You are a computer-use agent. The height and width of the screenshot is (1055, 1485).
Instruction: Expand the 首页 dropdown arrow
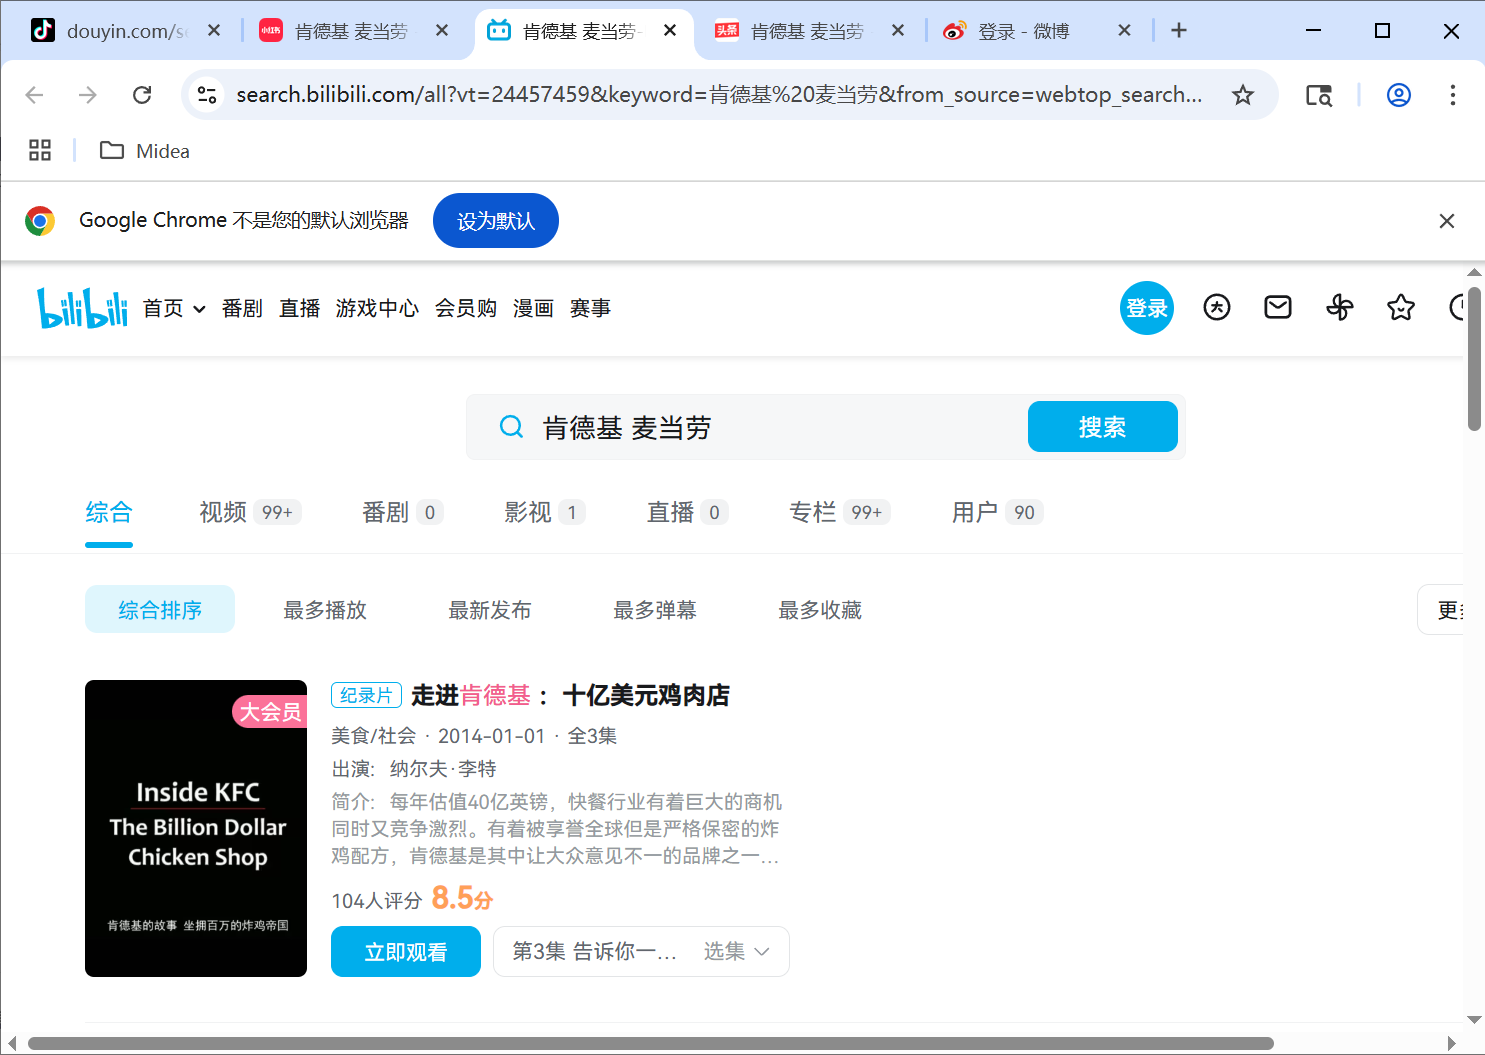(199, 309)
